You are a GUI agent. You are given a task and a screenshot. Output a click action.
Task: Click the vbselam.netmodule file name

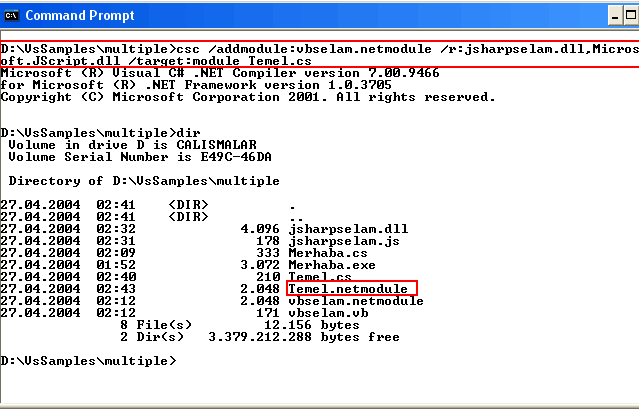pos(352,301)
